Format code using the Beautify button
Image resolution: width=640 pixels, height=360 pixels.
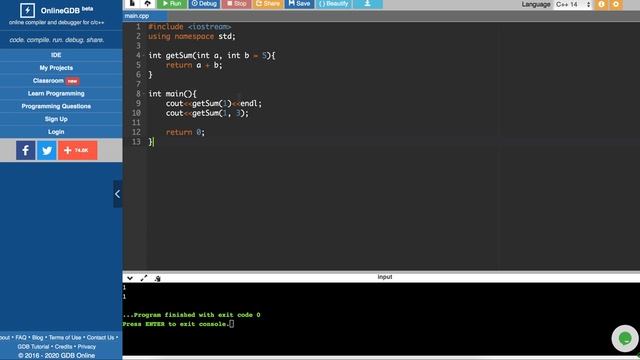[x=334, y=4]
